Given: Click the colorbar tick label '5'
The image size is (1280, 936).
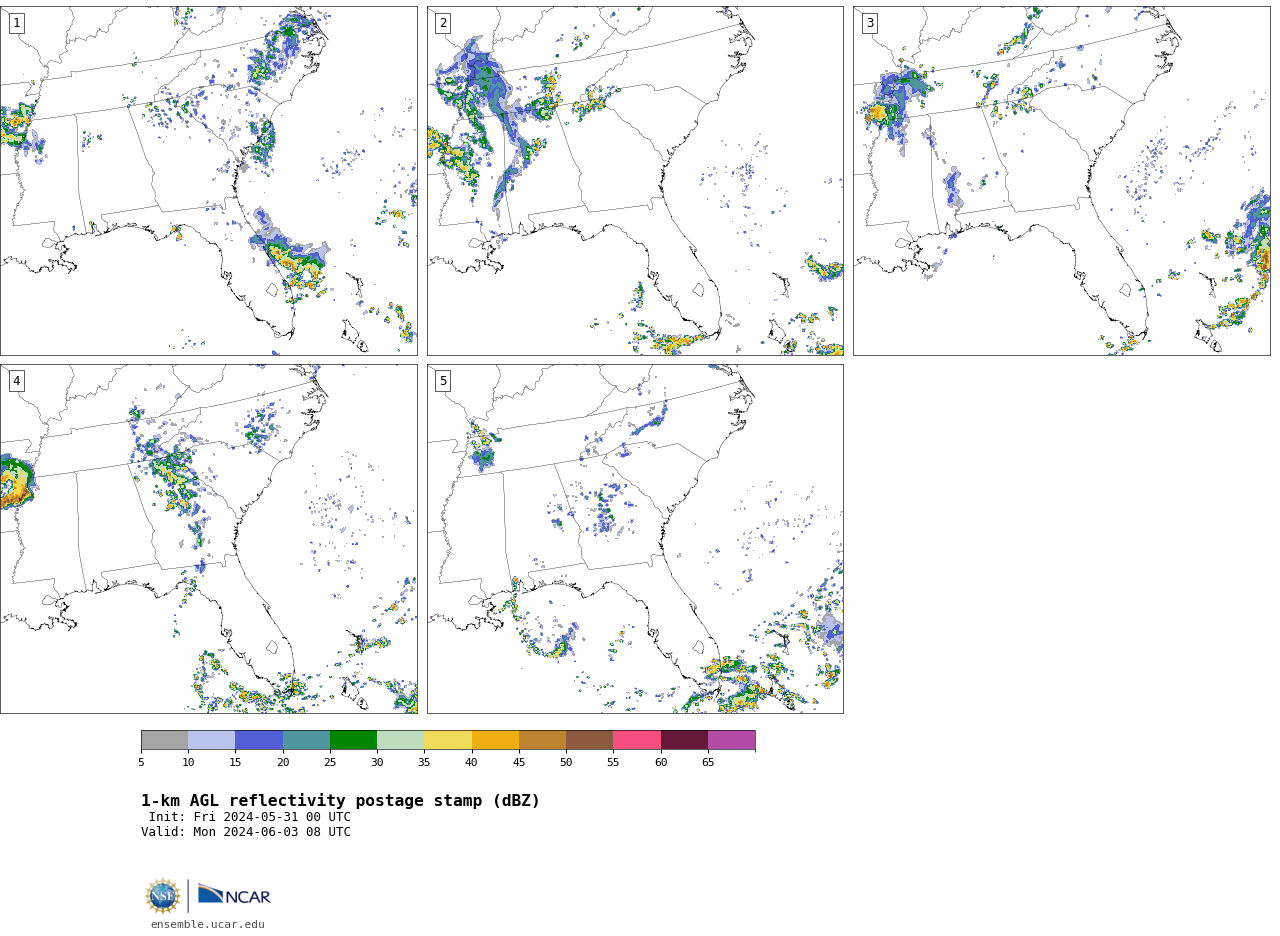Looking at the screenshot, I should [141, 763].
